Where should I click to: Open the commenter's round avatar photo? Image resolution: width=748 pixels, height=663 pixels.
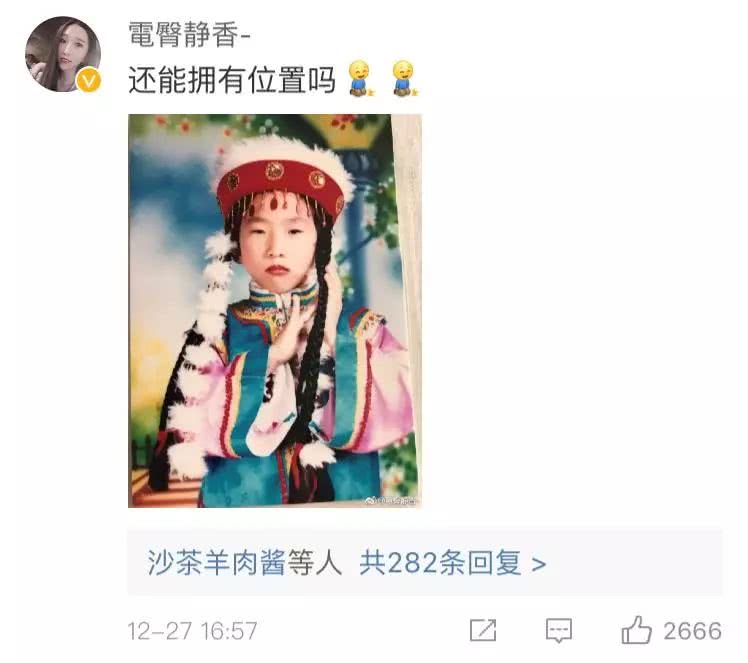63,54
